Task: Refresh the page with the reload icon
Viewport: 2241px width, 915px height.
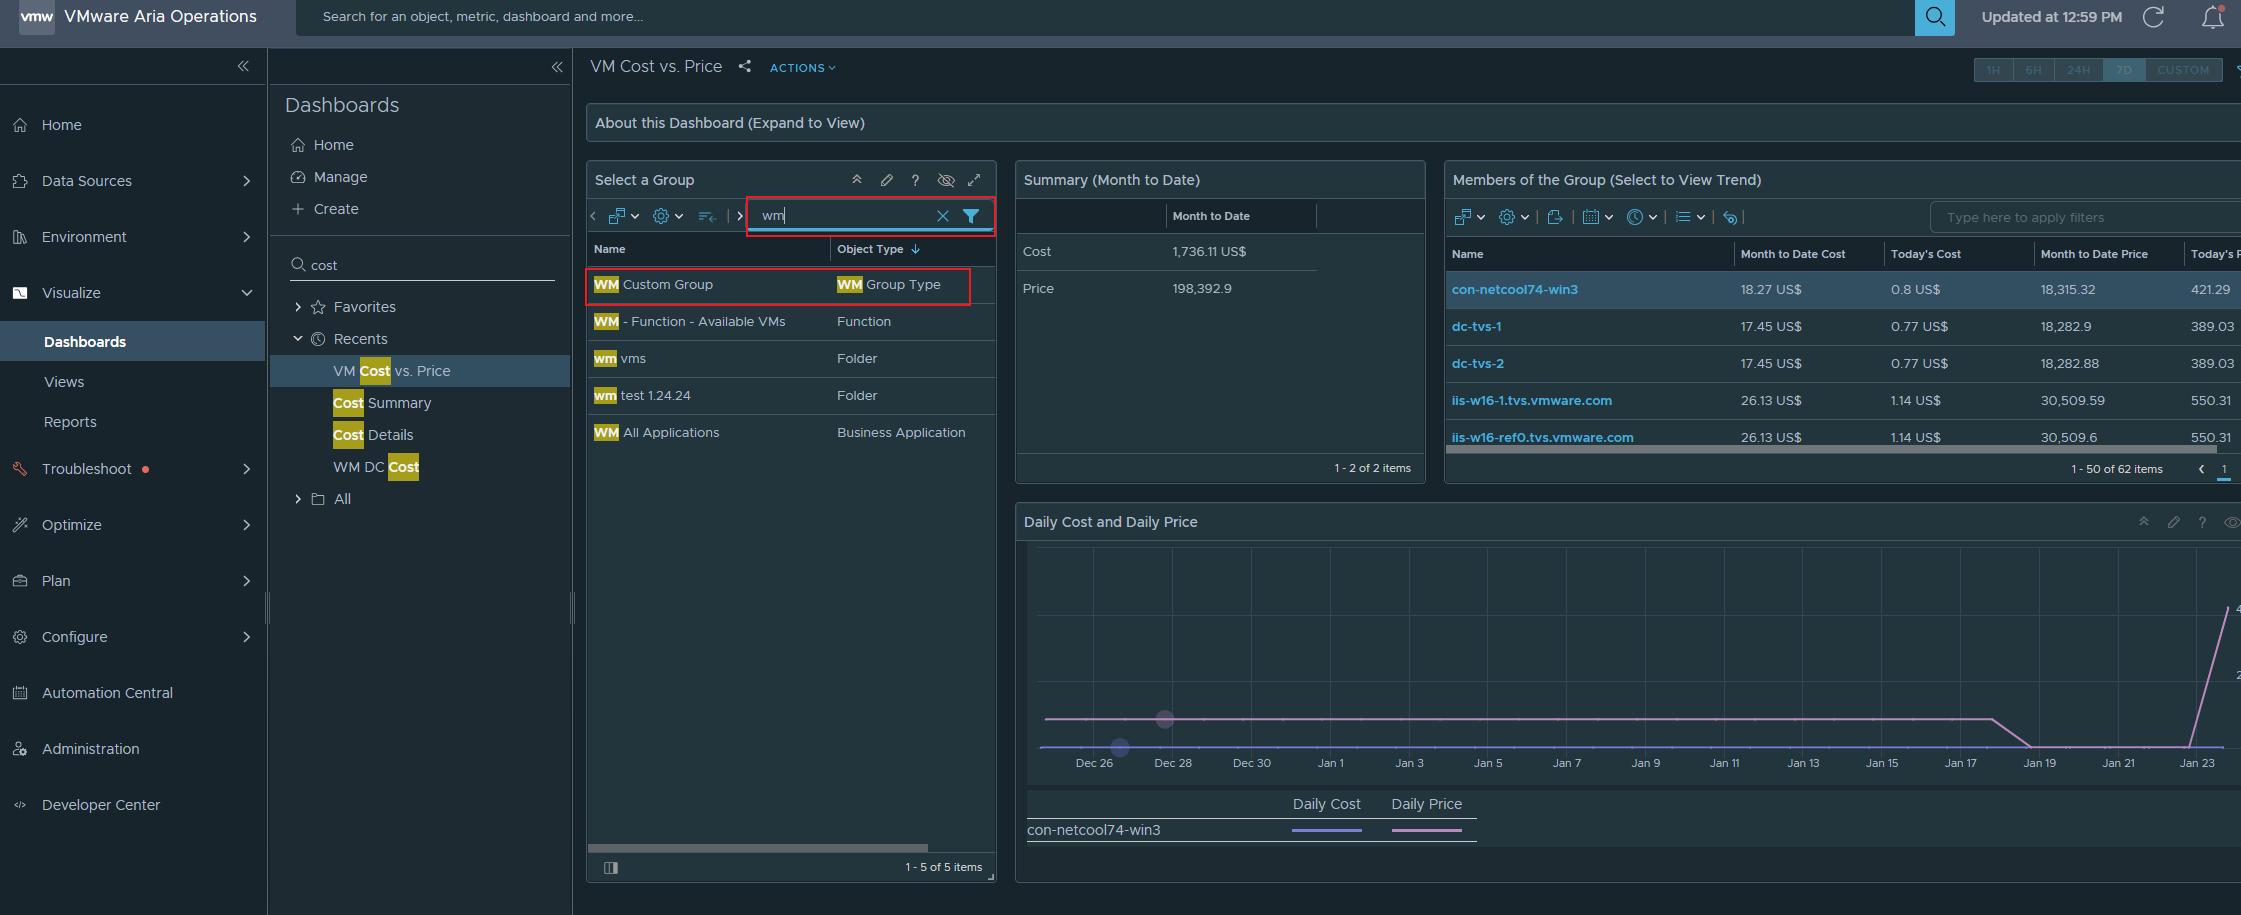Action: click(2153, 17)
